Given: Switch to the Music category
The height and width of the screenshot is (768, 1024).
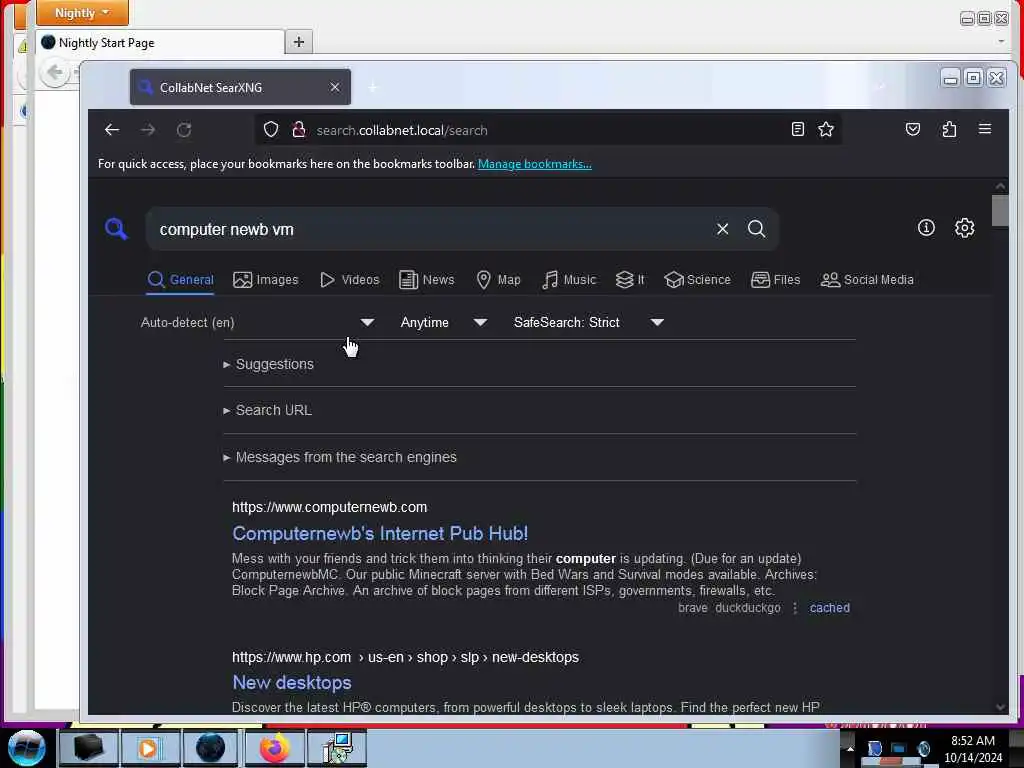Looking at the screenshot, I should [569, 280].
